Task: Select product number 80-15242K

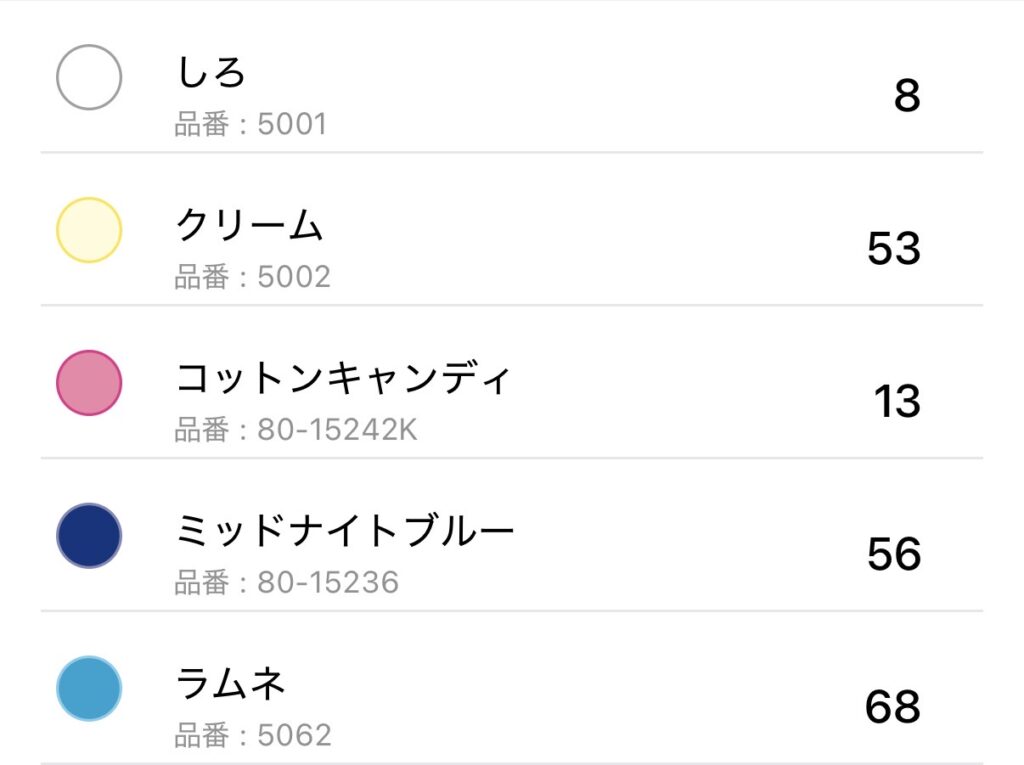Action: (x=296, y=430)
